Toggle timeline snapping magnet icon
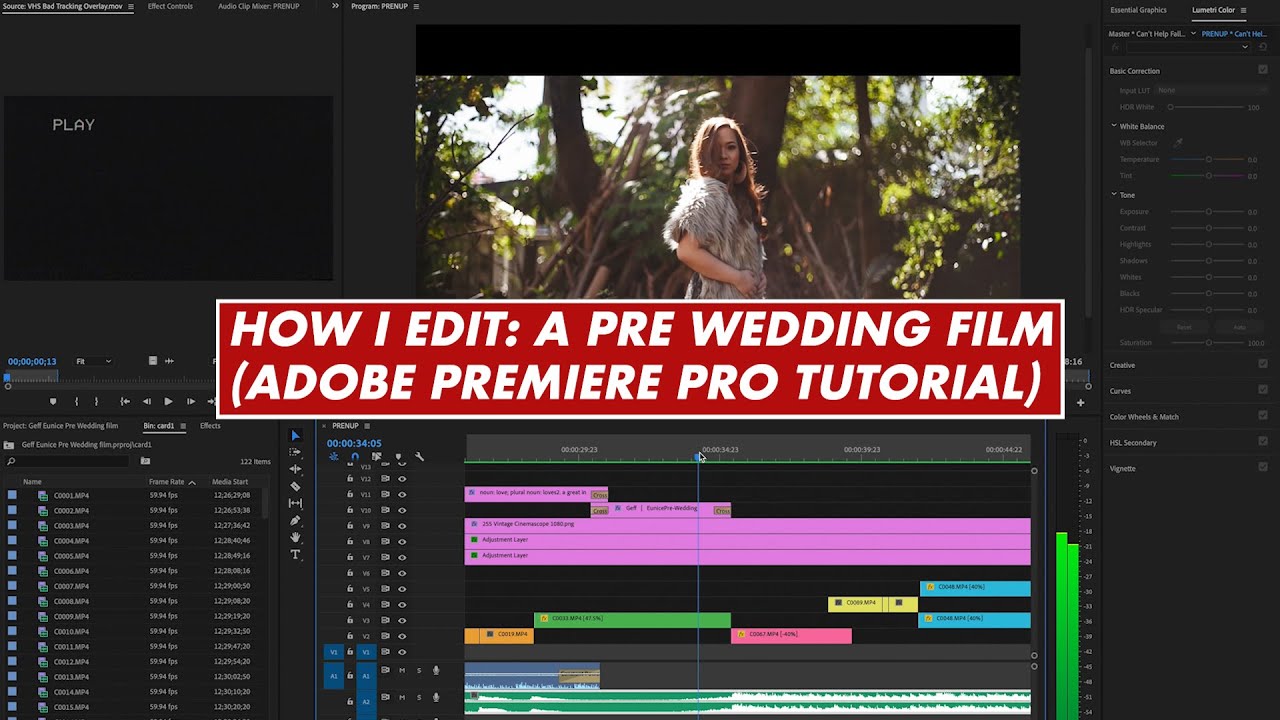The height and width of the screenshot is (720, 1280). coord(355,457)
